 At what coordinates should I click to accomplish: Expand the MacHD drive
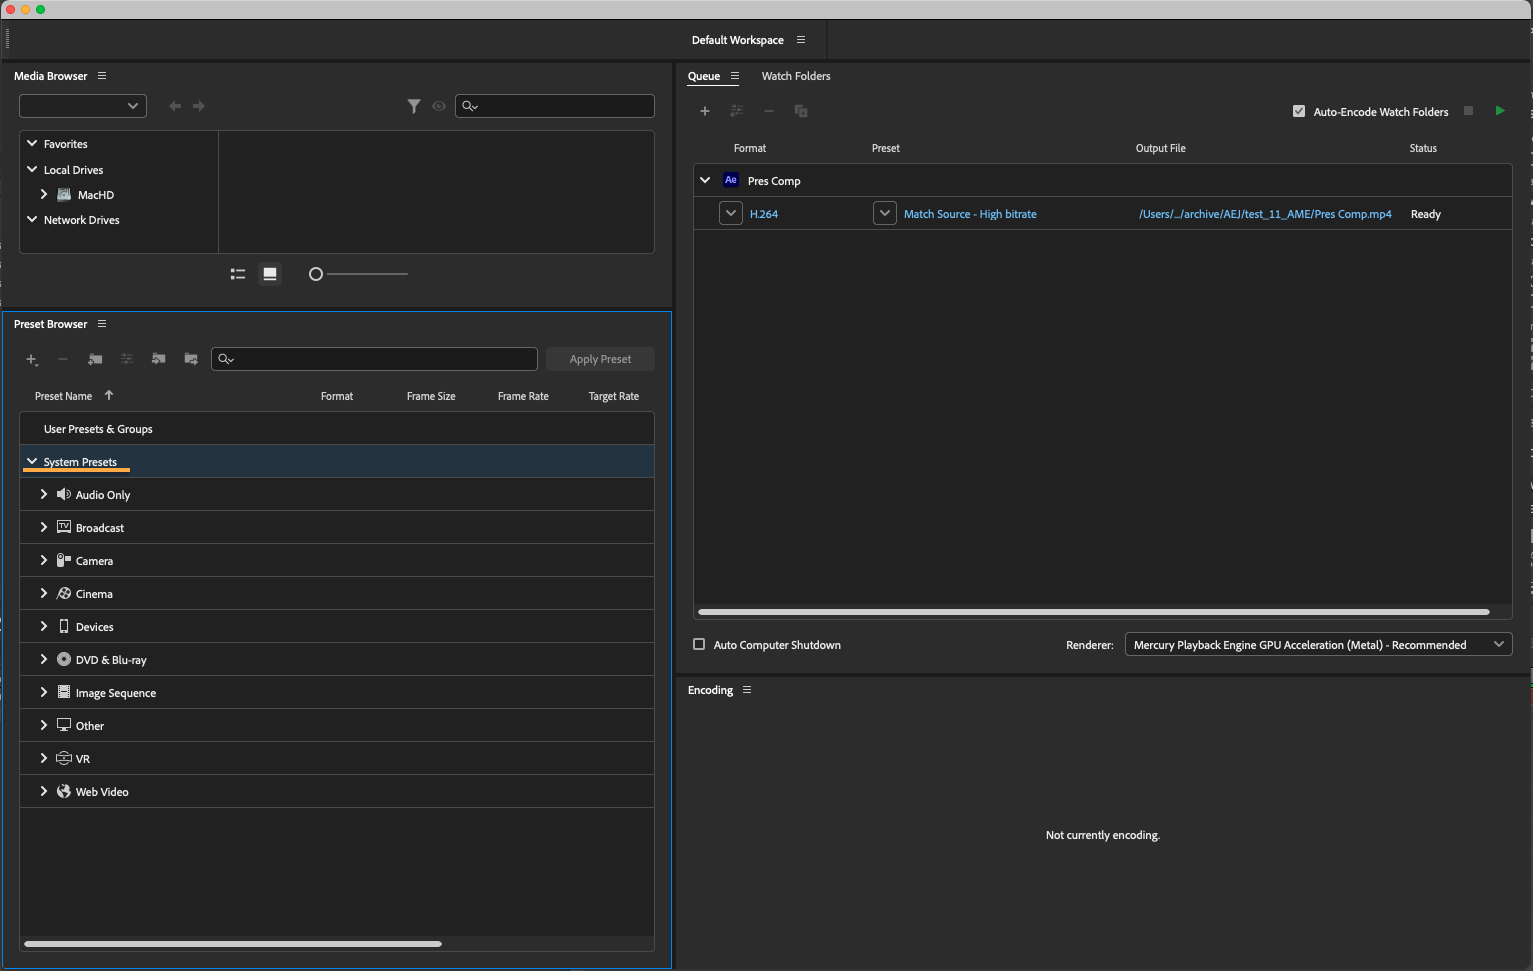44,195
